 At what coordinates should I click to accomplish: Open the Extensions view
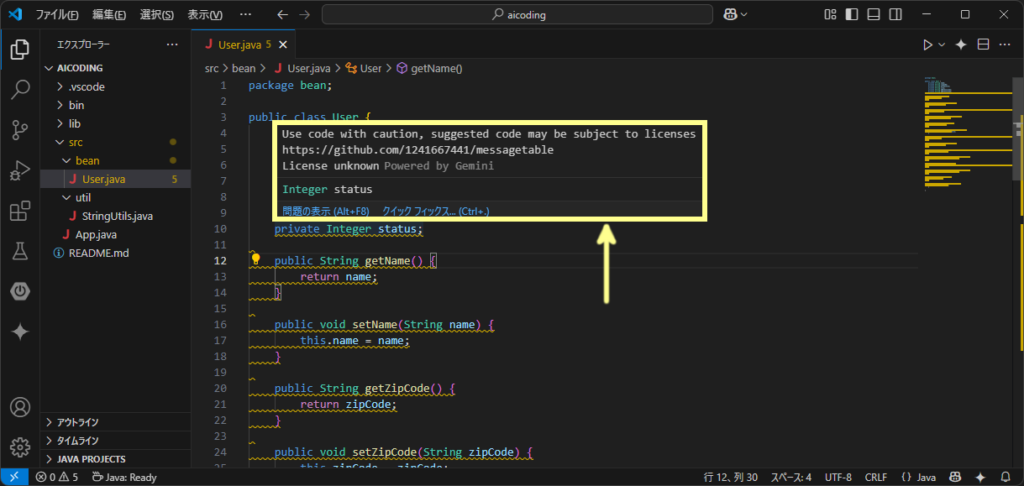(x=20, y=211)
